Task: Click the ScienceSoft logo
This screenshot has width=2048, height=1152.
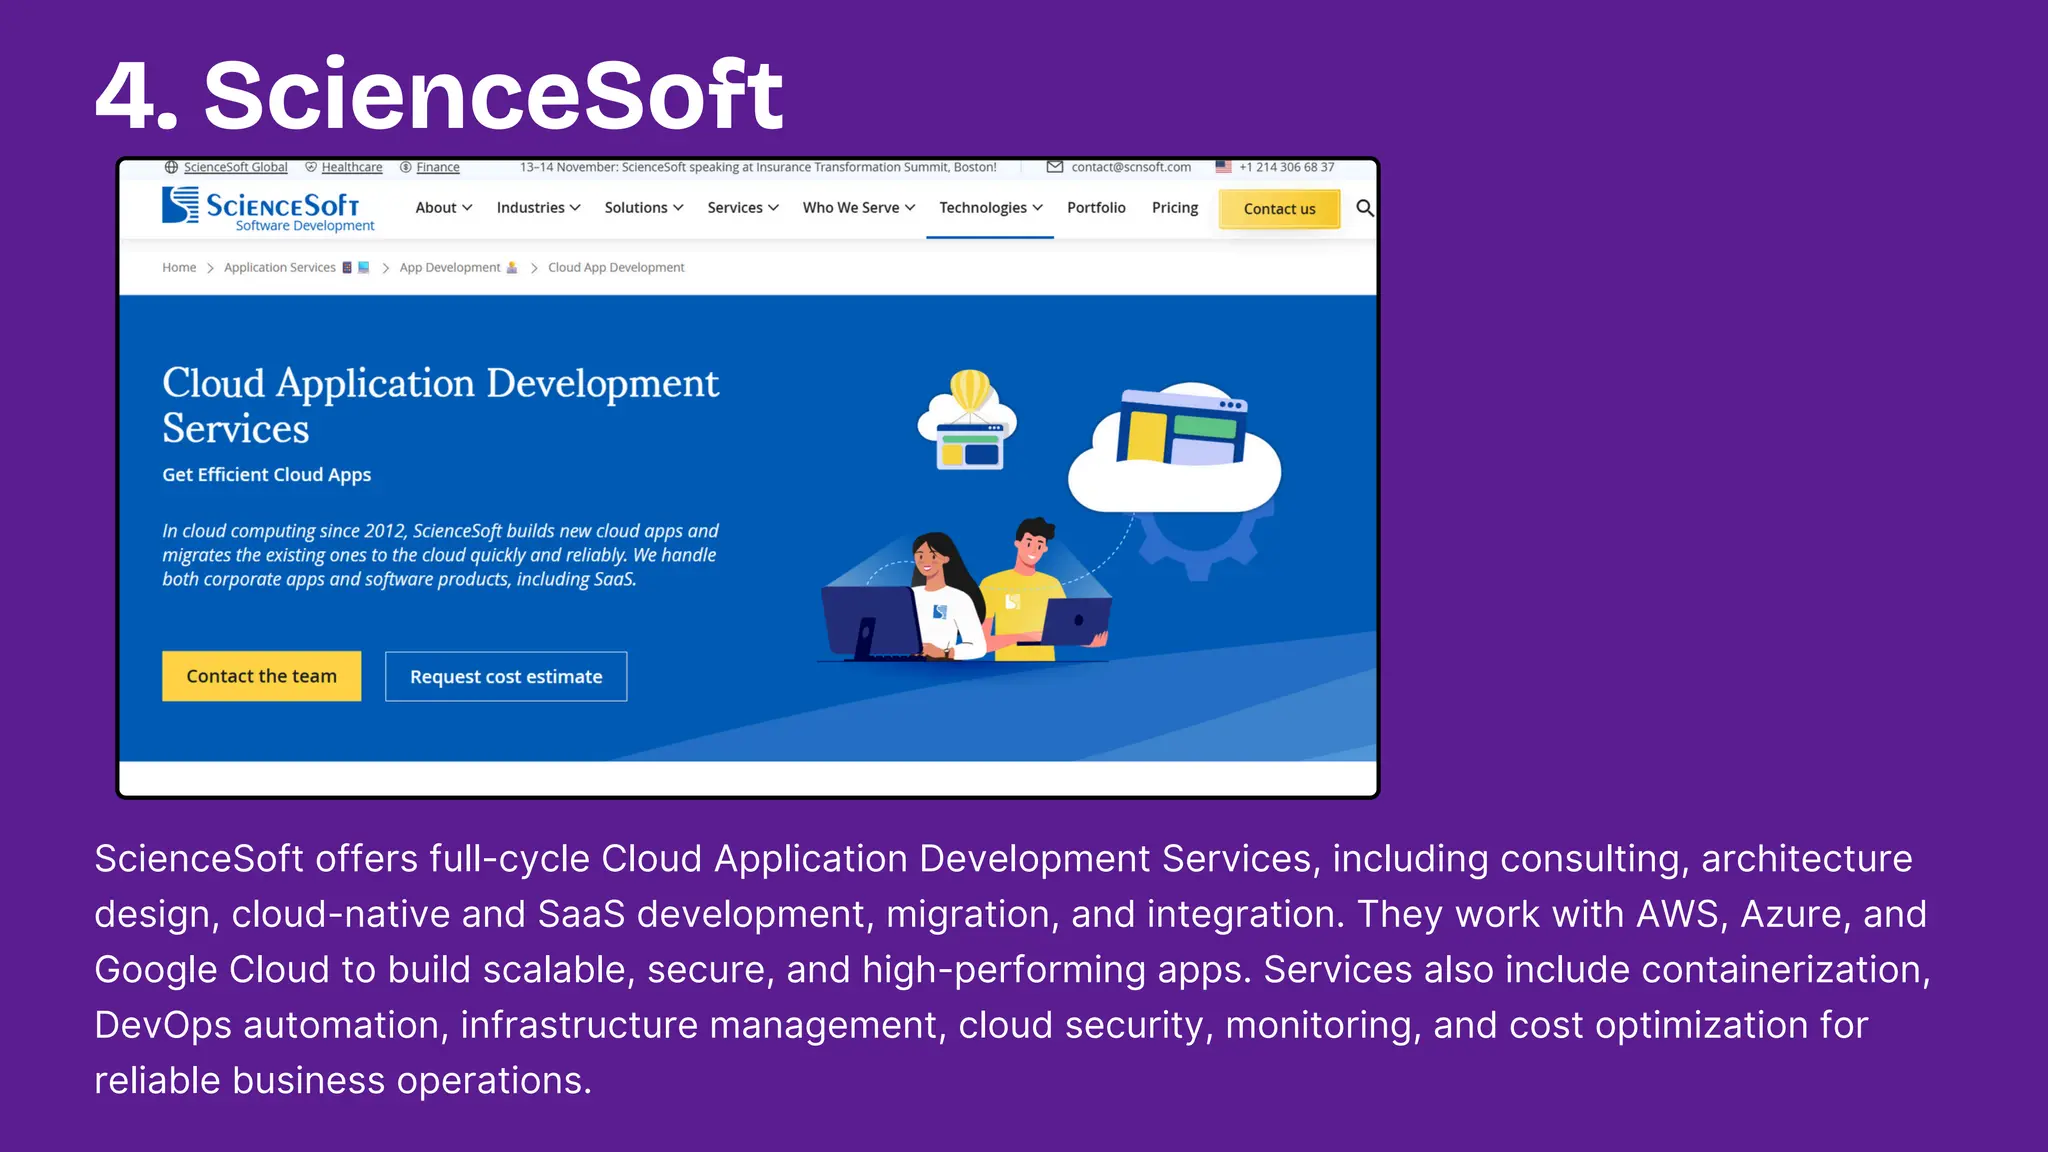Action: click(x=268, y=209)
